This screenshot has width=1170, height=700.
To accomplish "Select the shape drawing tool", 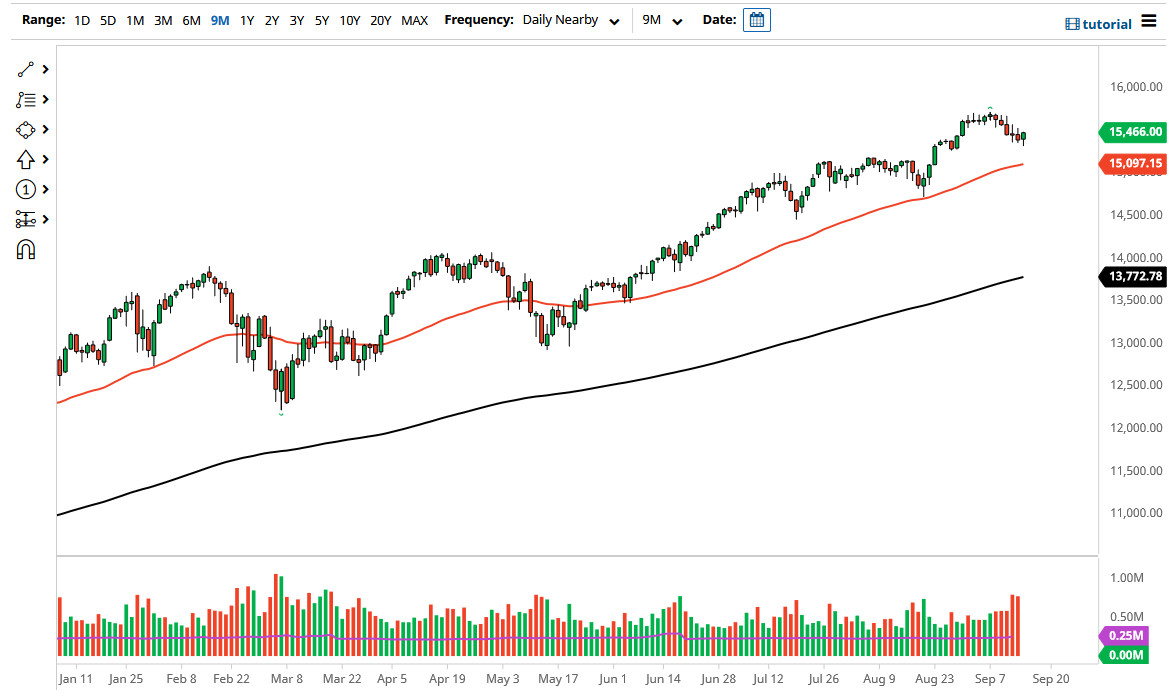I will 26,129.
